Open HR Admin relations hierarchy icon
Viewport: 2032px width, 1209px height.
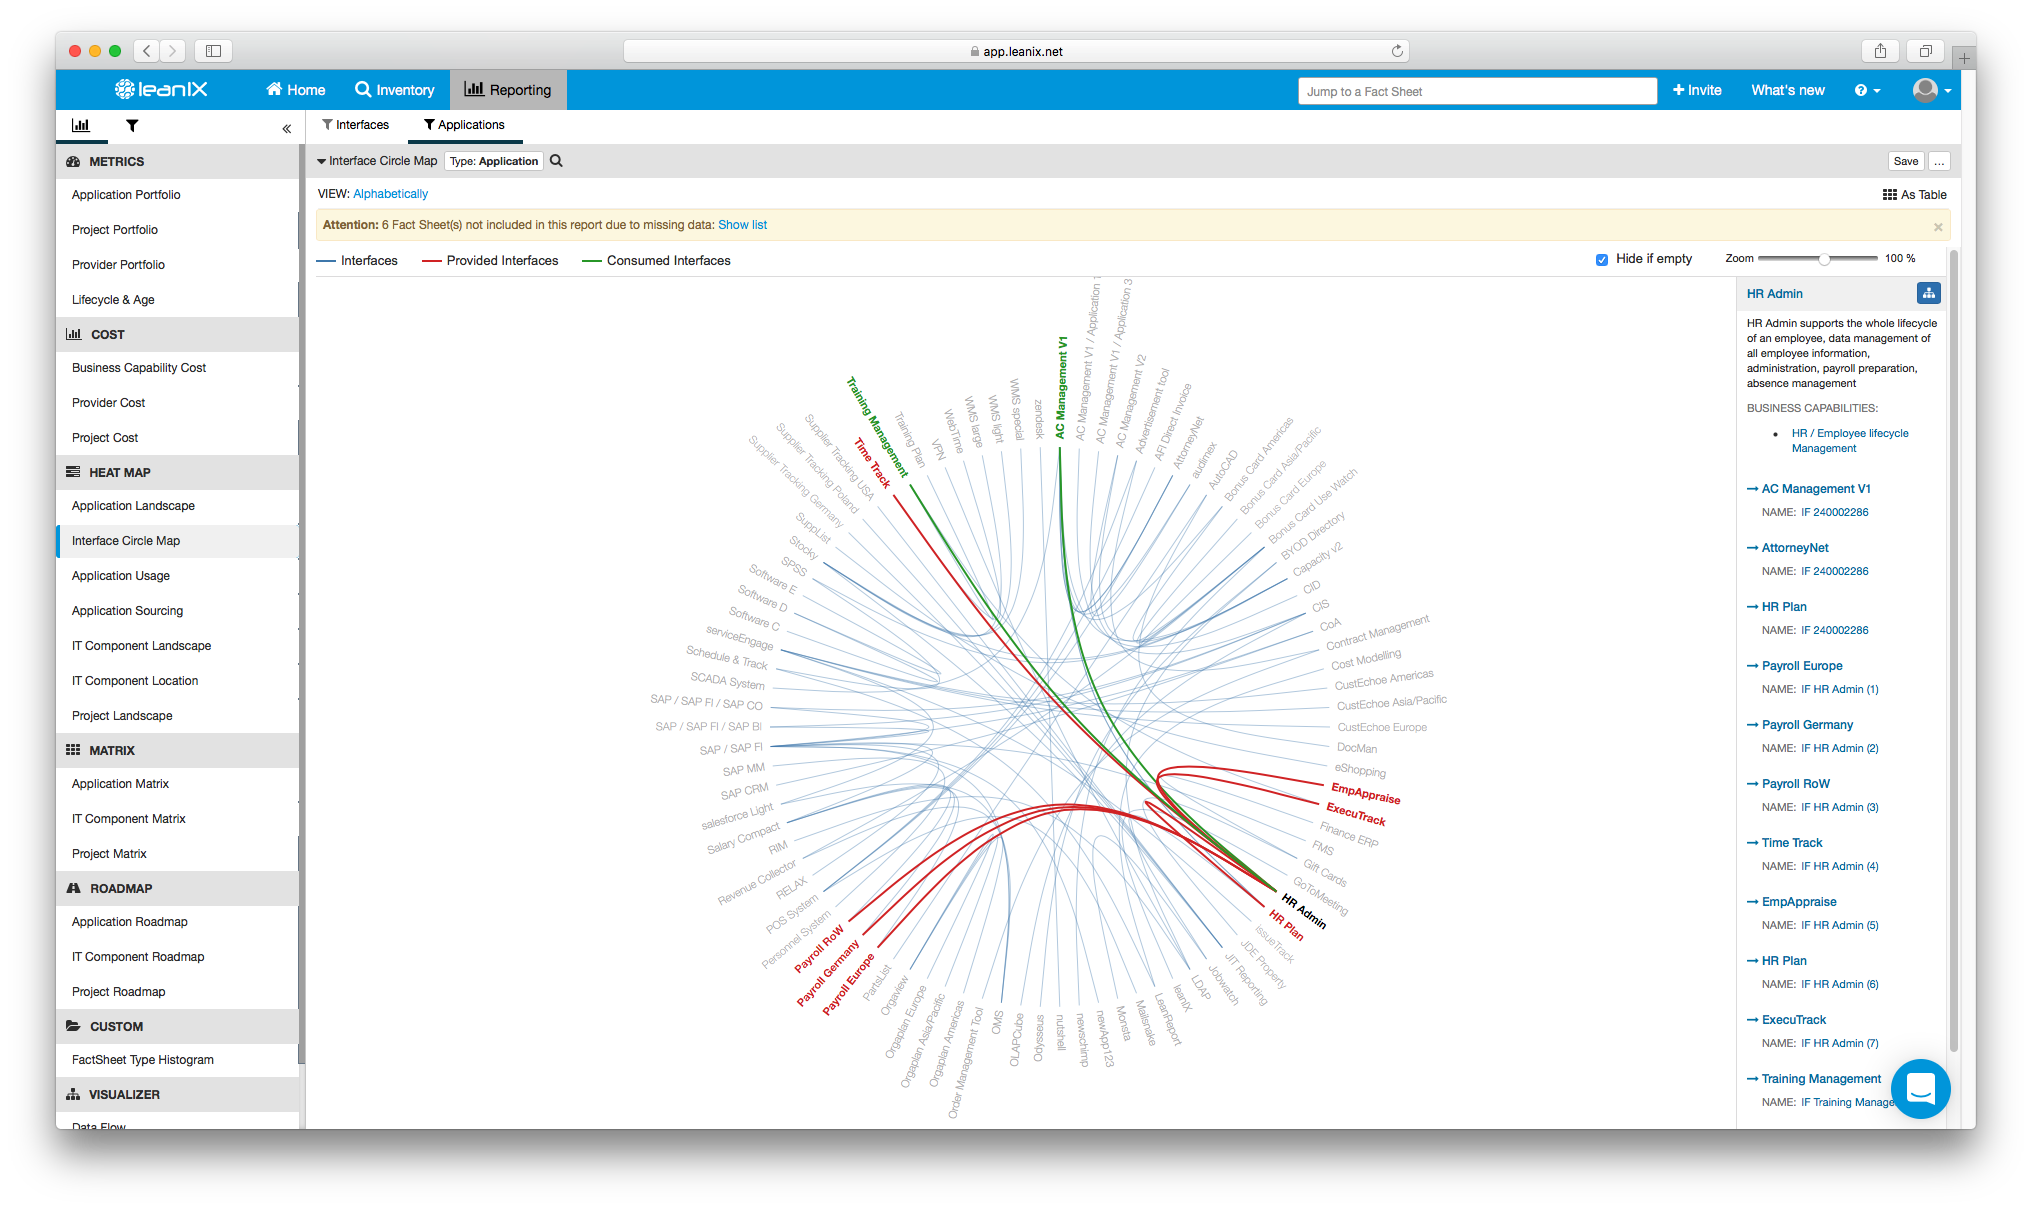pyautogui.click(x=1928, y=293)
